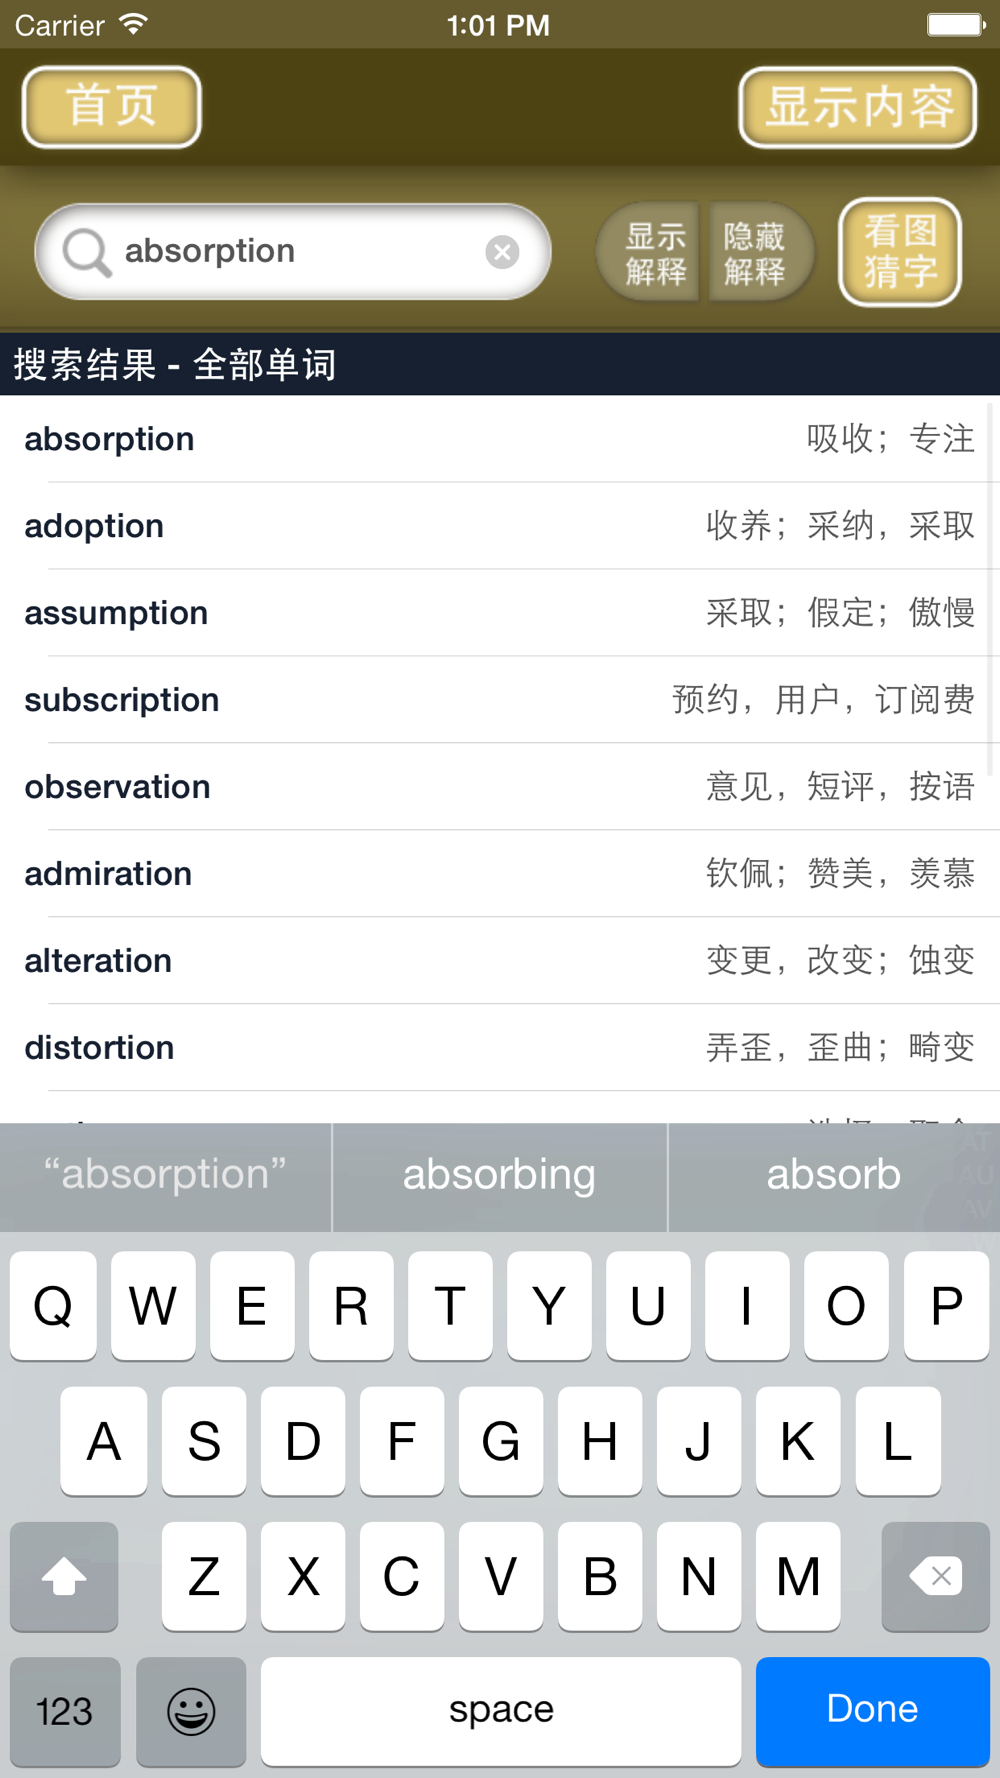Enable 显示解释 to show definitions
This screenshot has width=1000, height=1778.
pos(654,253)
